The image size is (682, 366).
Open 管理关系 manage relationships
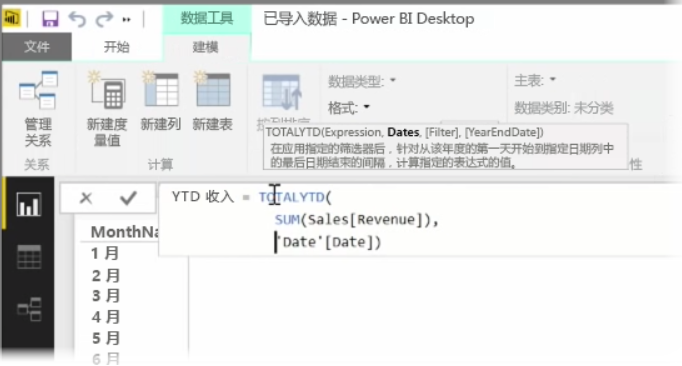pyautogui.click(x=38, y=109)
